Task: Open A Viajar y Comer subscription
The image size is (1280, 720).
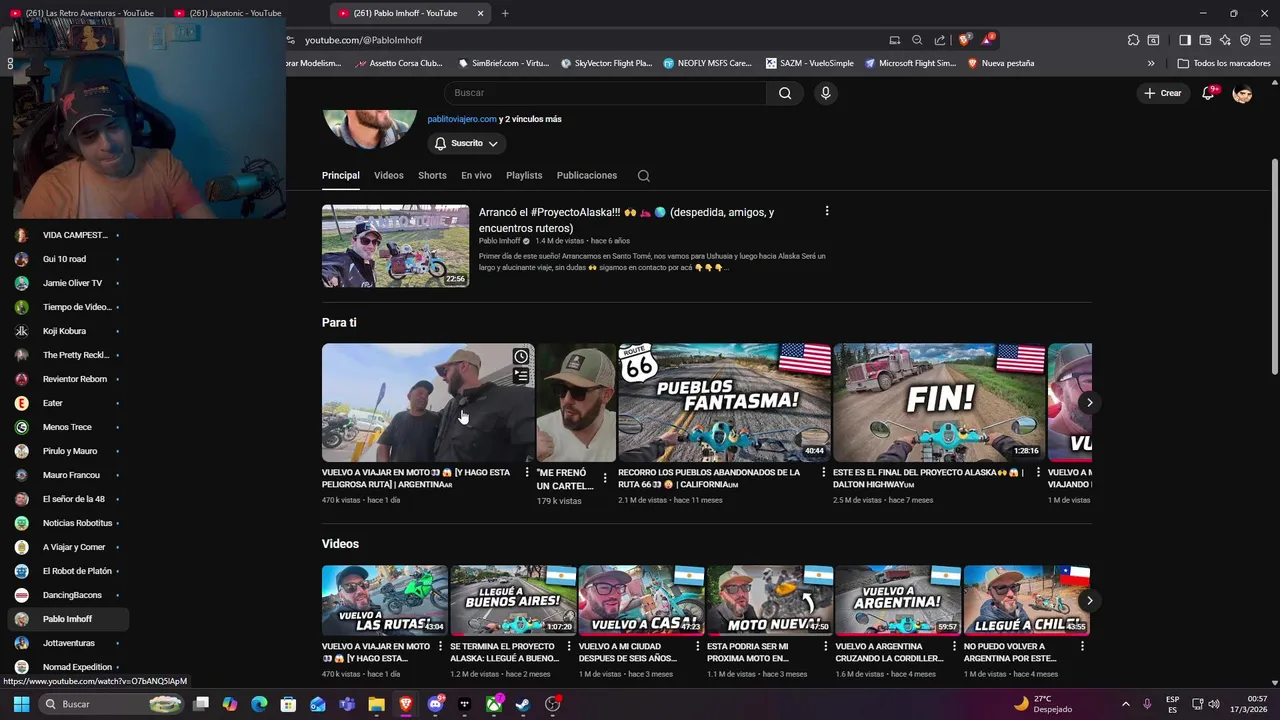Action: [67, 547]
